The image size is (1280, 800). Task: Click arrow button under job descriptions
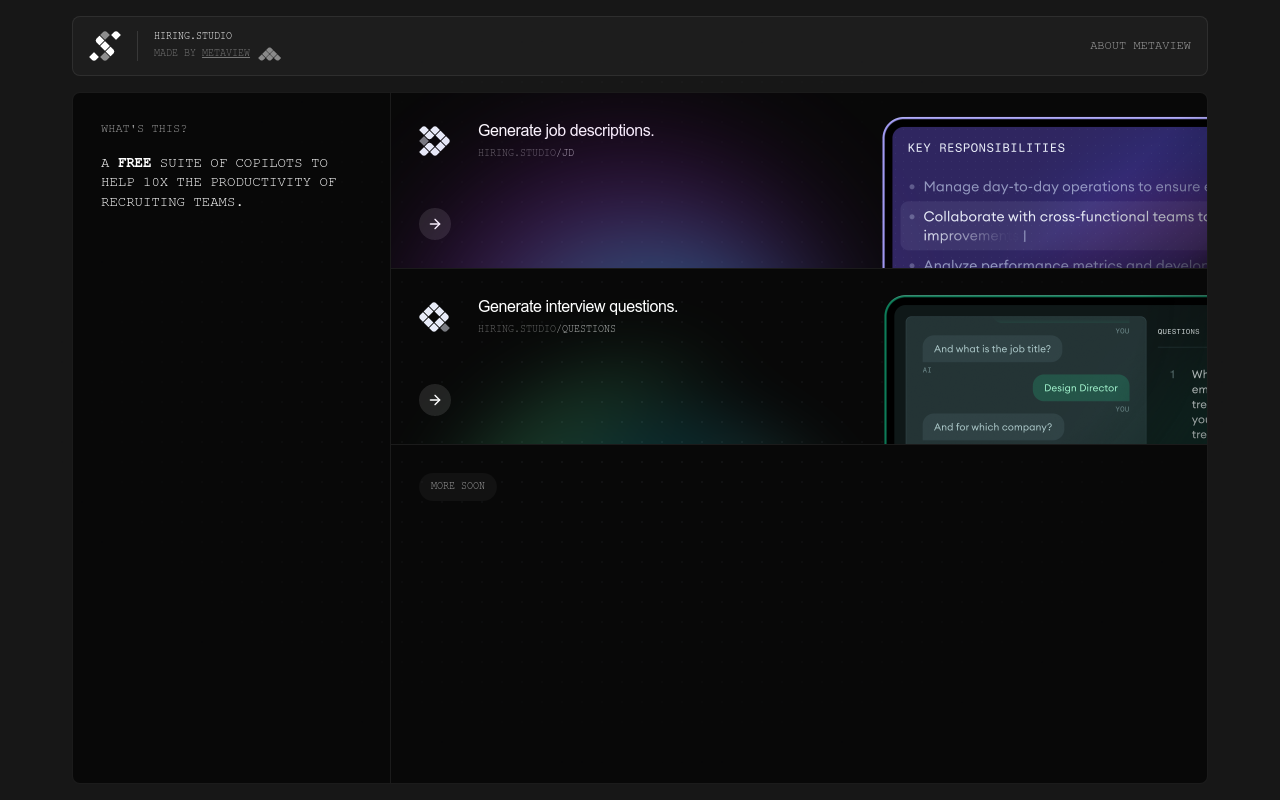point(435,224)
